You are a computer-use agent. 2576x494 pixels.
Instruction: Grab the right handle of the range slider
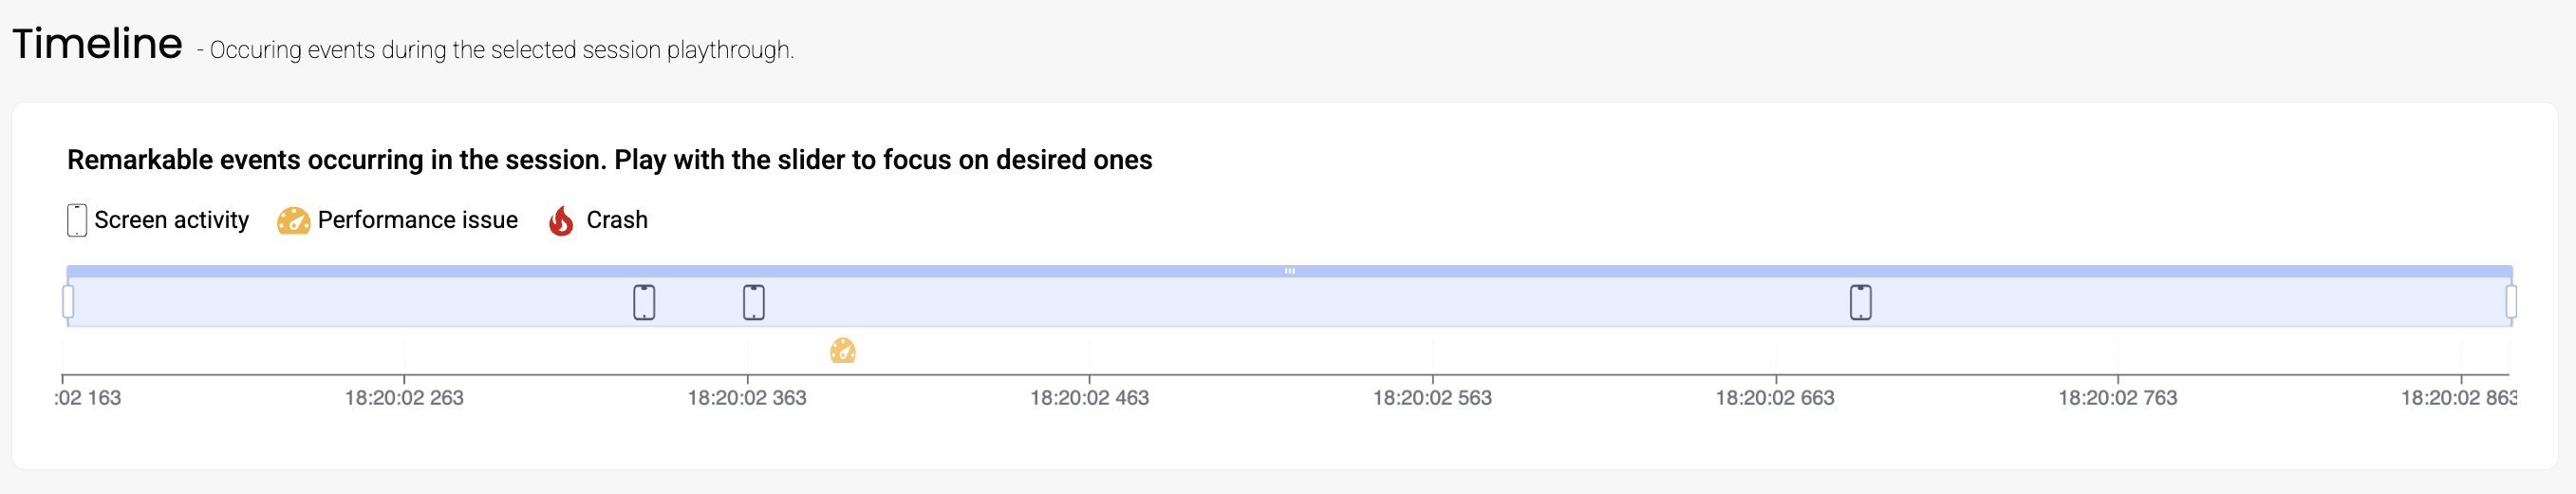pos(2510,302)
